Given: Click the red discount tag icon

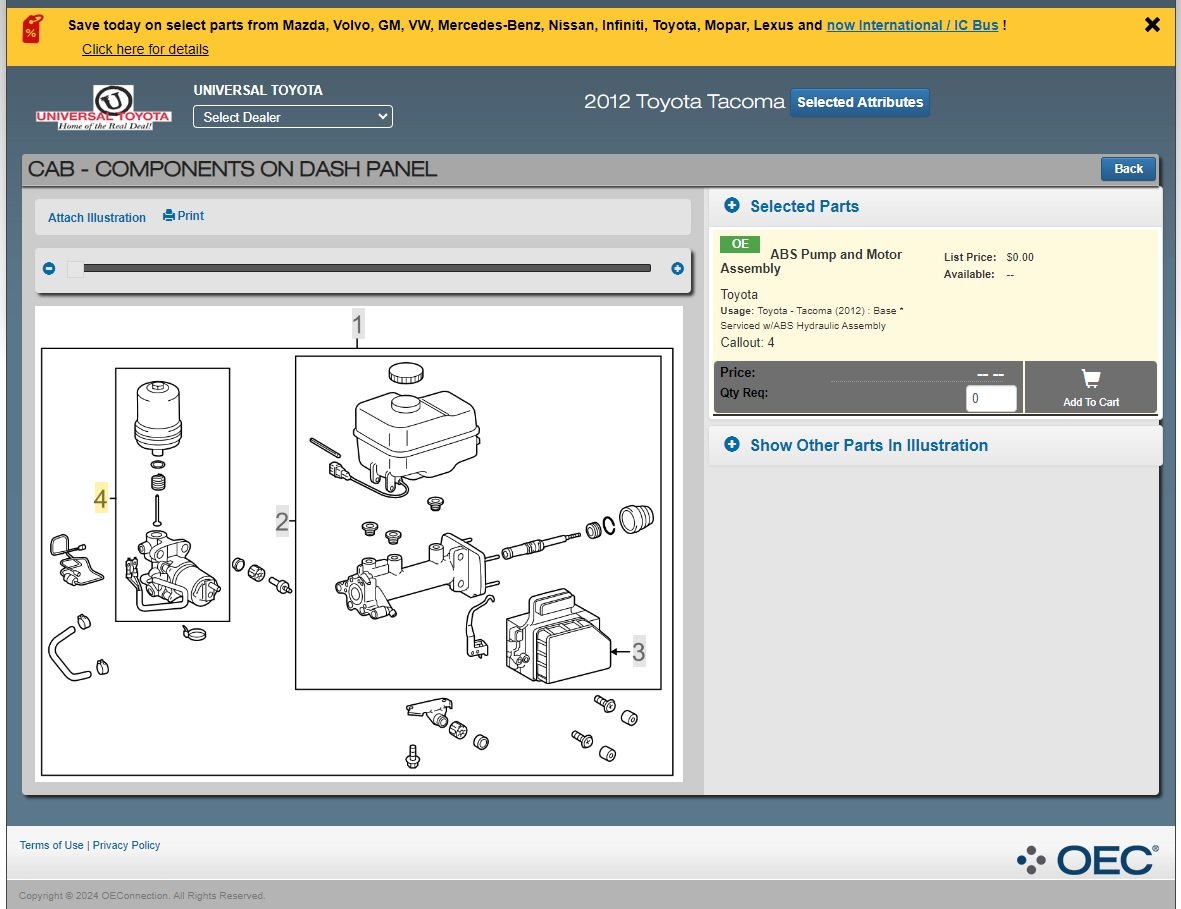Looking at the screenshot, I should [32, 30].
